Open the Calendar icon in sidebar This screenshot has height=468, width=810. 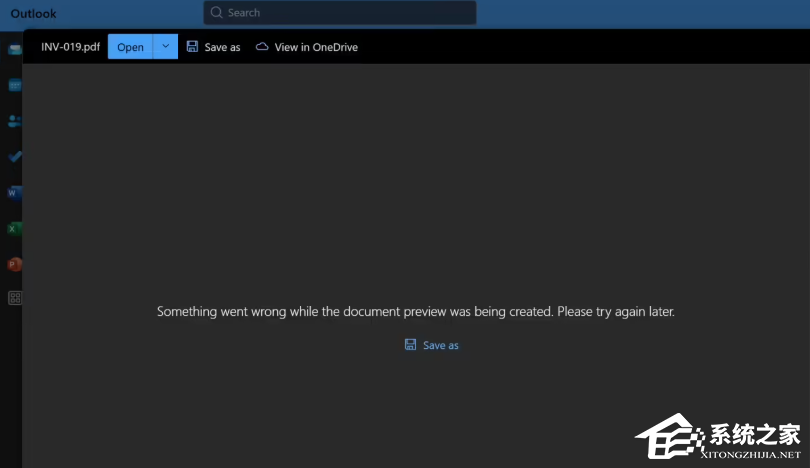click(14, 85)
